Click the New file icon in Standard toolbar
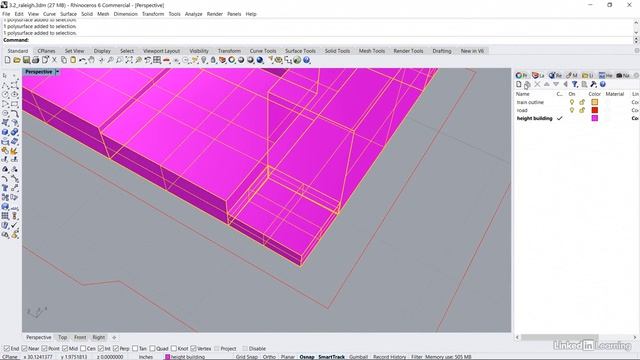640x360 pixels. (7, 60)
